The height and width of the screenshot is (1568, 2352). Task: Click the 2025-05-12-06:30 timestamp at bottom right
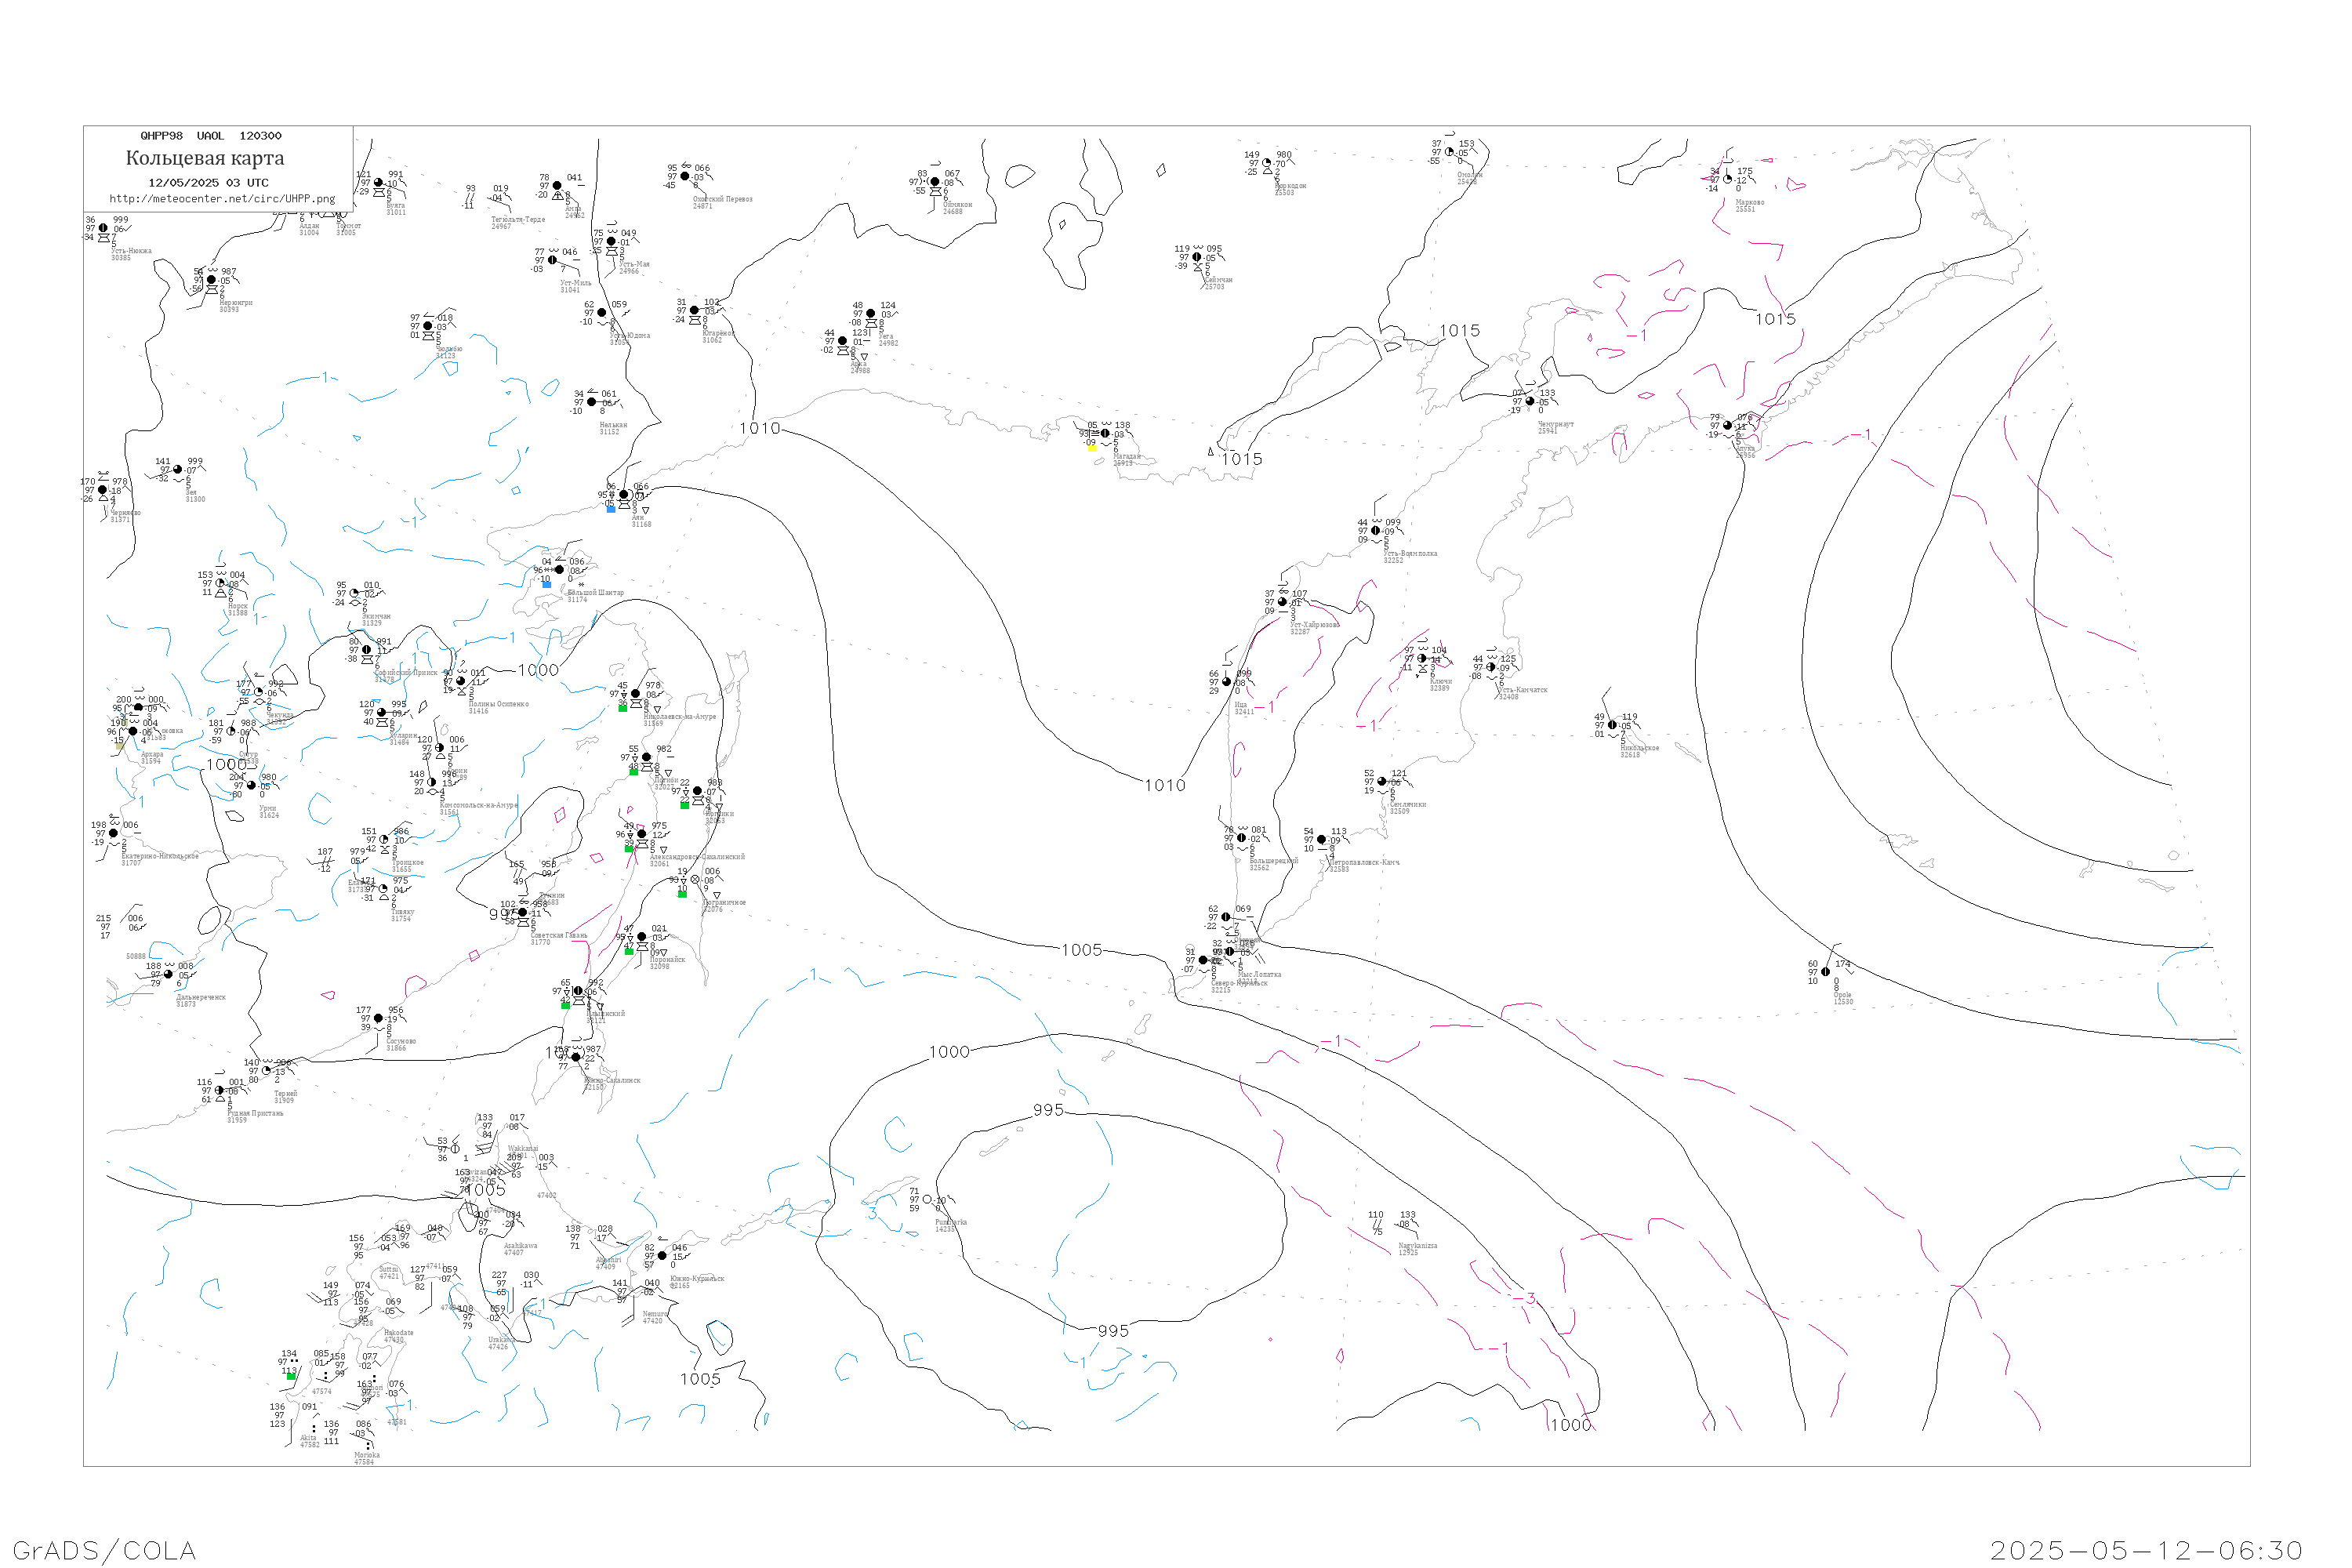2146,1550
